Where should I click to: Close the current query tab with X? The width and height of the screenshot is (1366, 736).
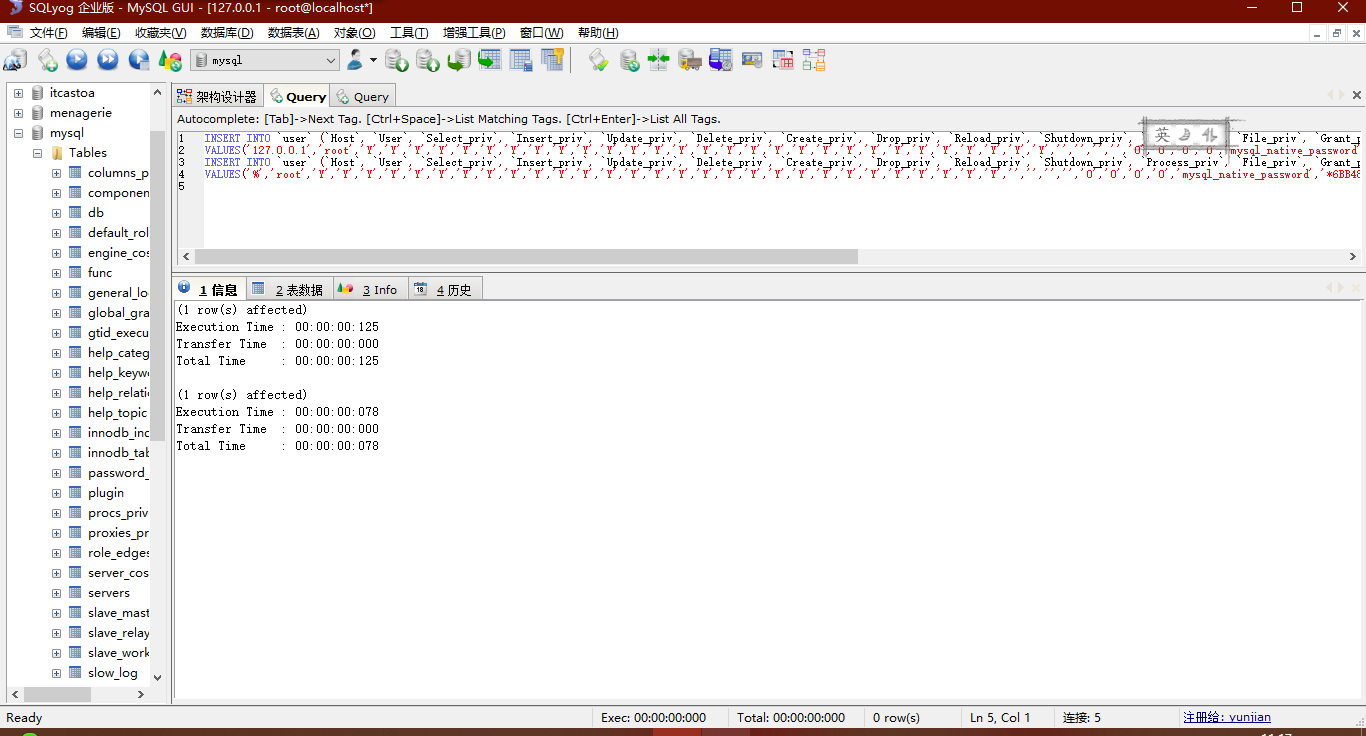1357,95
